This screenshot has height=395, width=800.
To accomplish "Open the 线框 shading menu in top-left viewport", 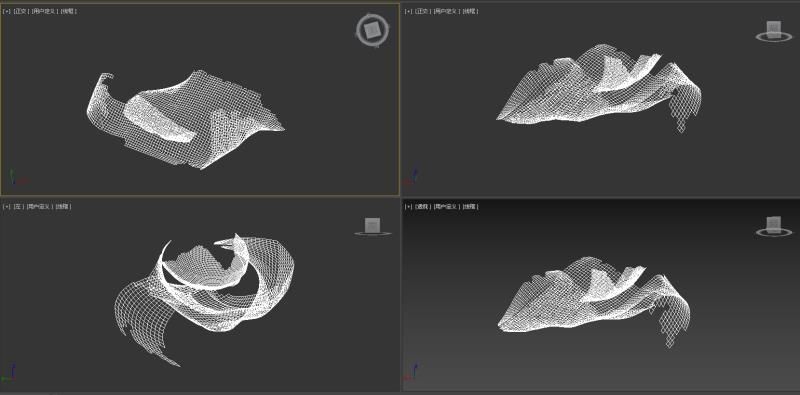I will click(x=68, y=11).
